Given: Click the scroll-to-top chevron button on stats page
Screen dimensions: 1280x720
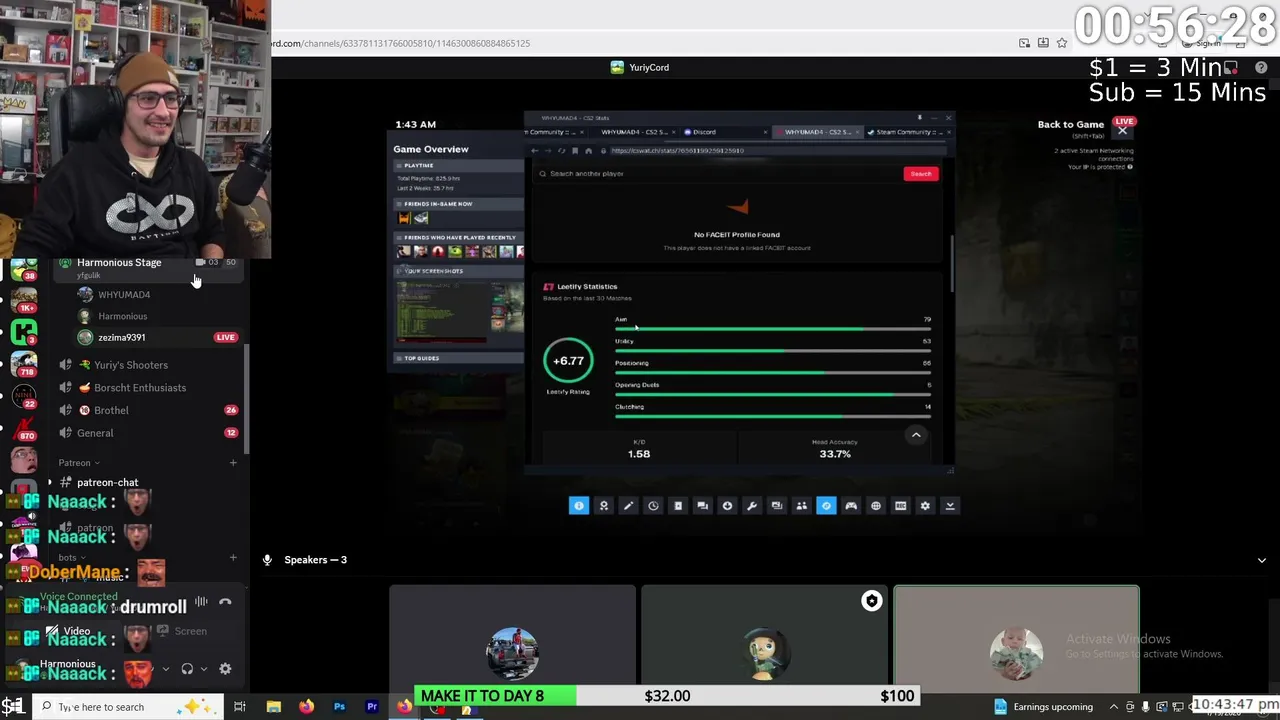Looking at the screenshot, I should tap(916, 435).
